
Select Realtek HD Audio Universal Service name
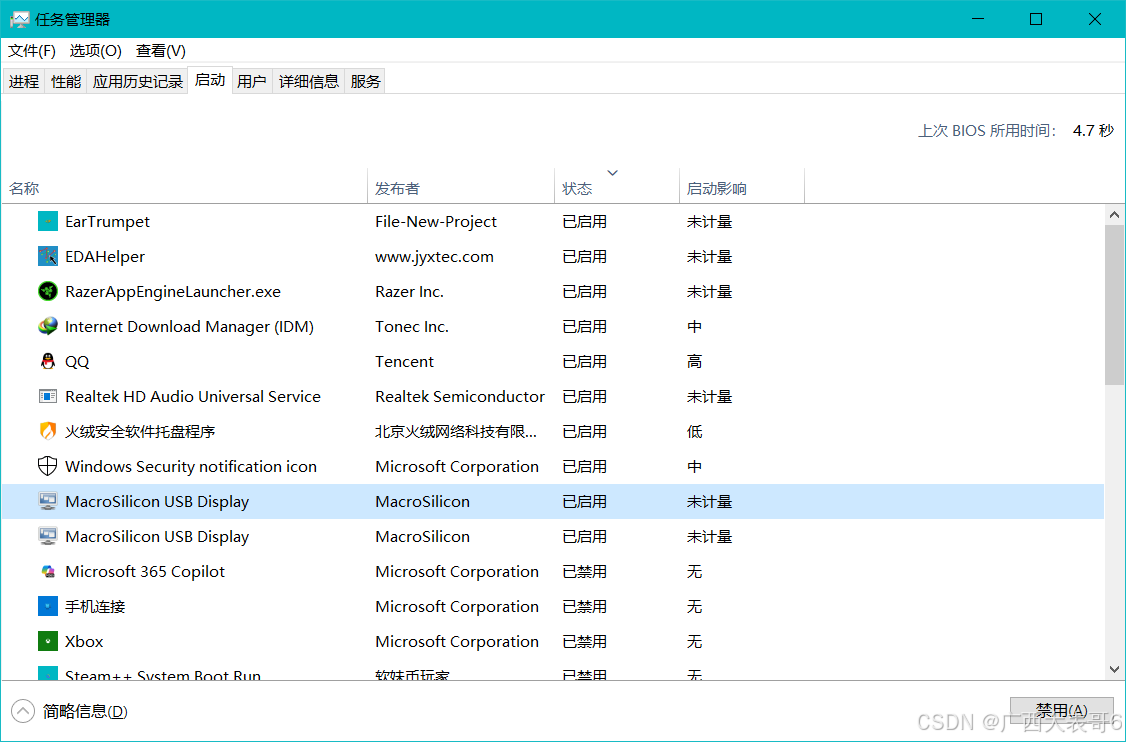coord(192,396)
